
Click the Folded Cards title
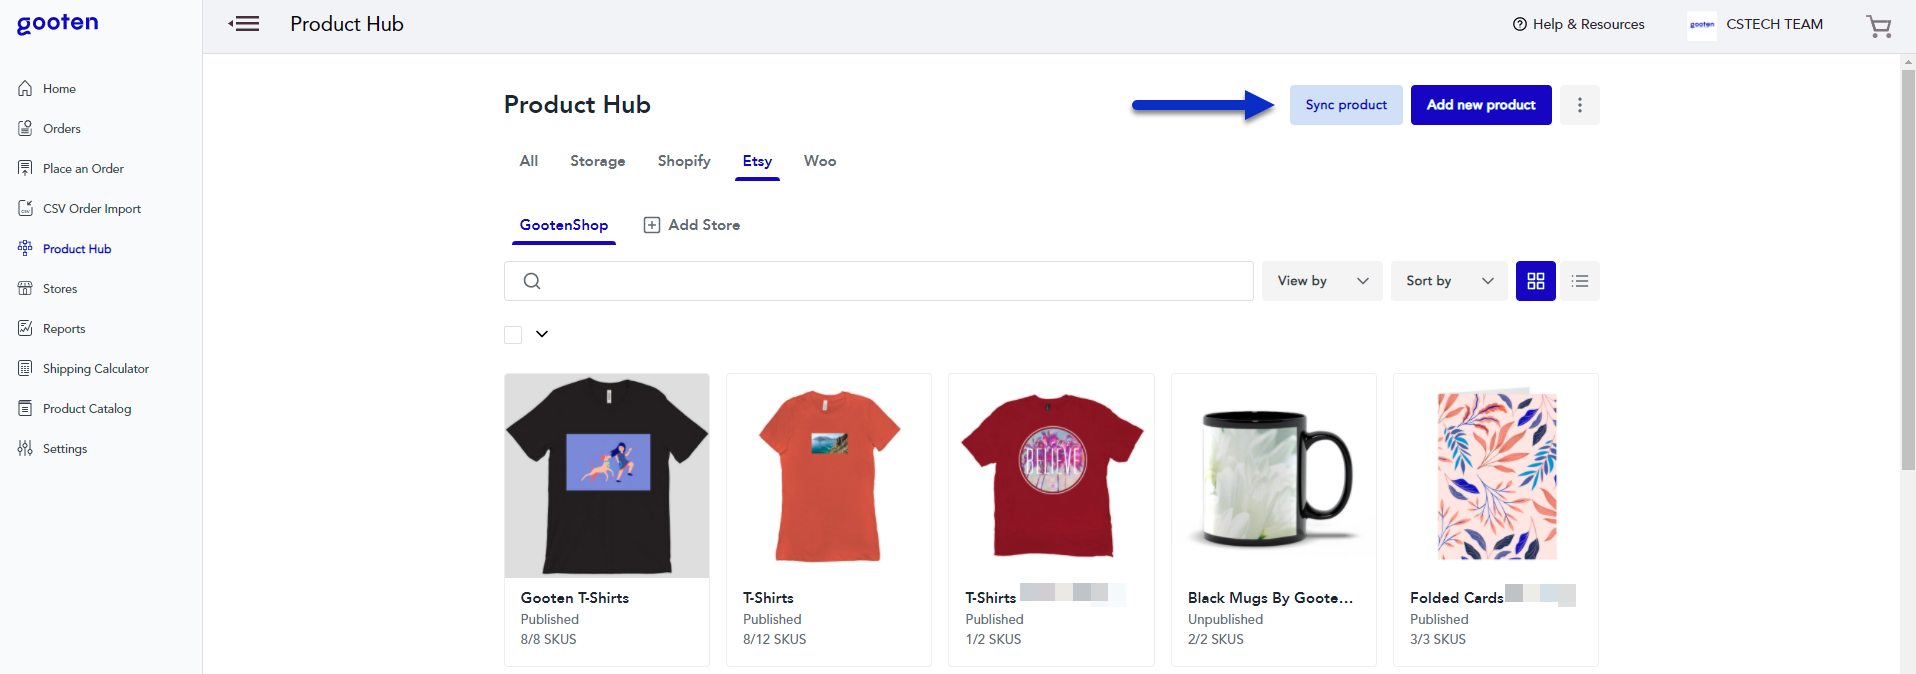[1457, 598]
